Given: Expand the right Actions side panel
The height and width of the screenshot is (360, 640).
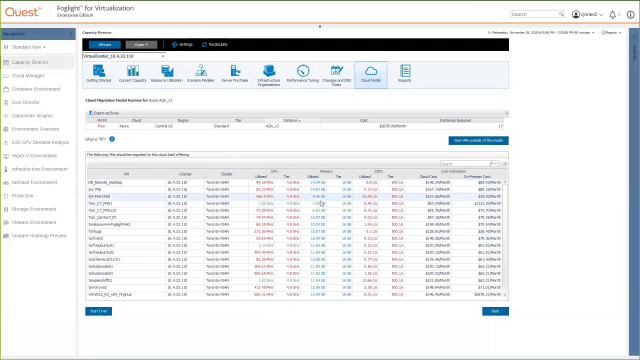Looking at the screenshot, I should point(634,37).
